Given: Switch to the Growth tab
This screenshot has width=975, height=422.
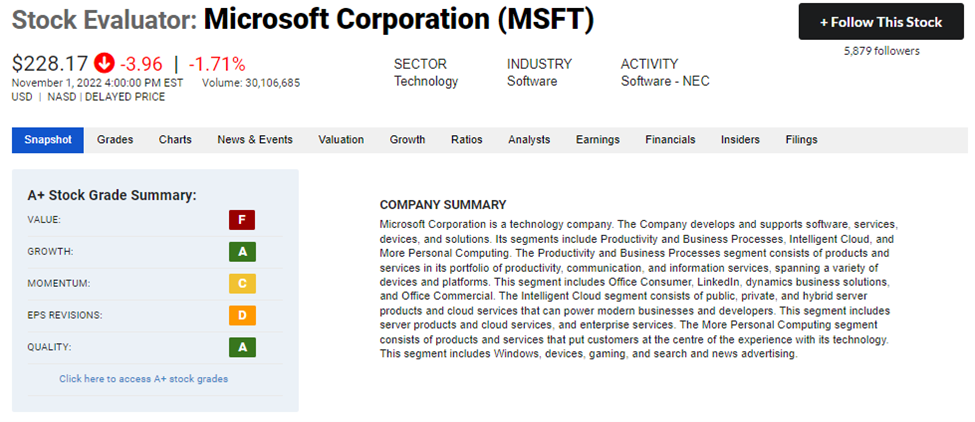Looking at the screenshot, I should 408,140.
